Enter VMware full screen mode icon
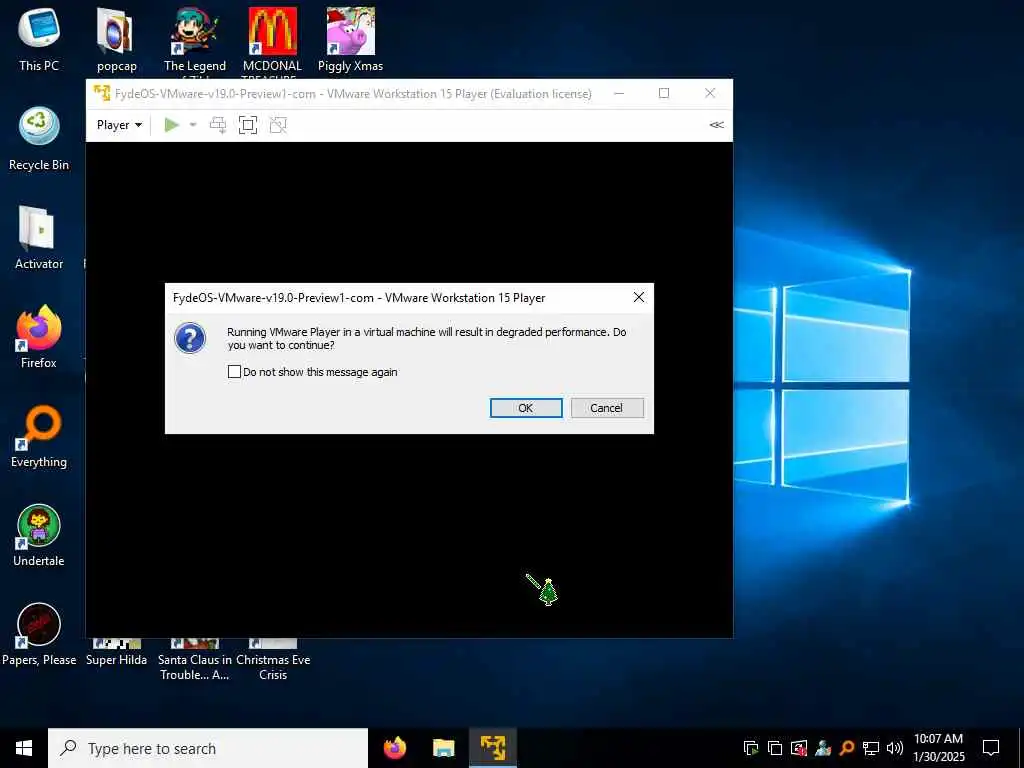The image size is (1024, 768). point(248,125)
